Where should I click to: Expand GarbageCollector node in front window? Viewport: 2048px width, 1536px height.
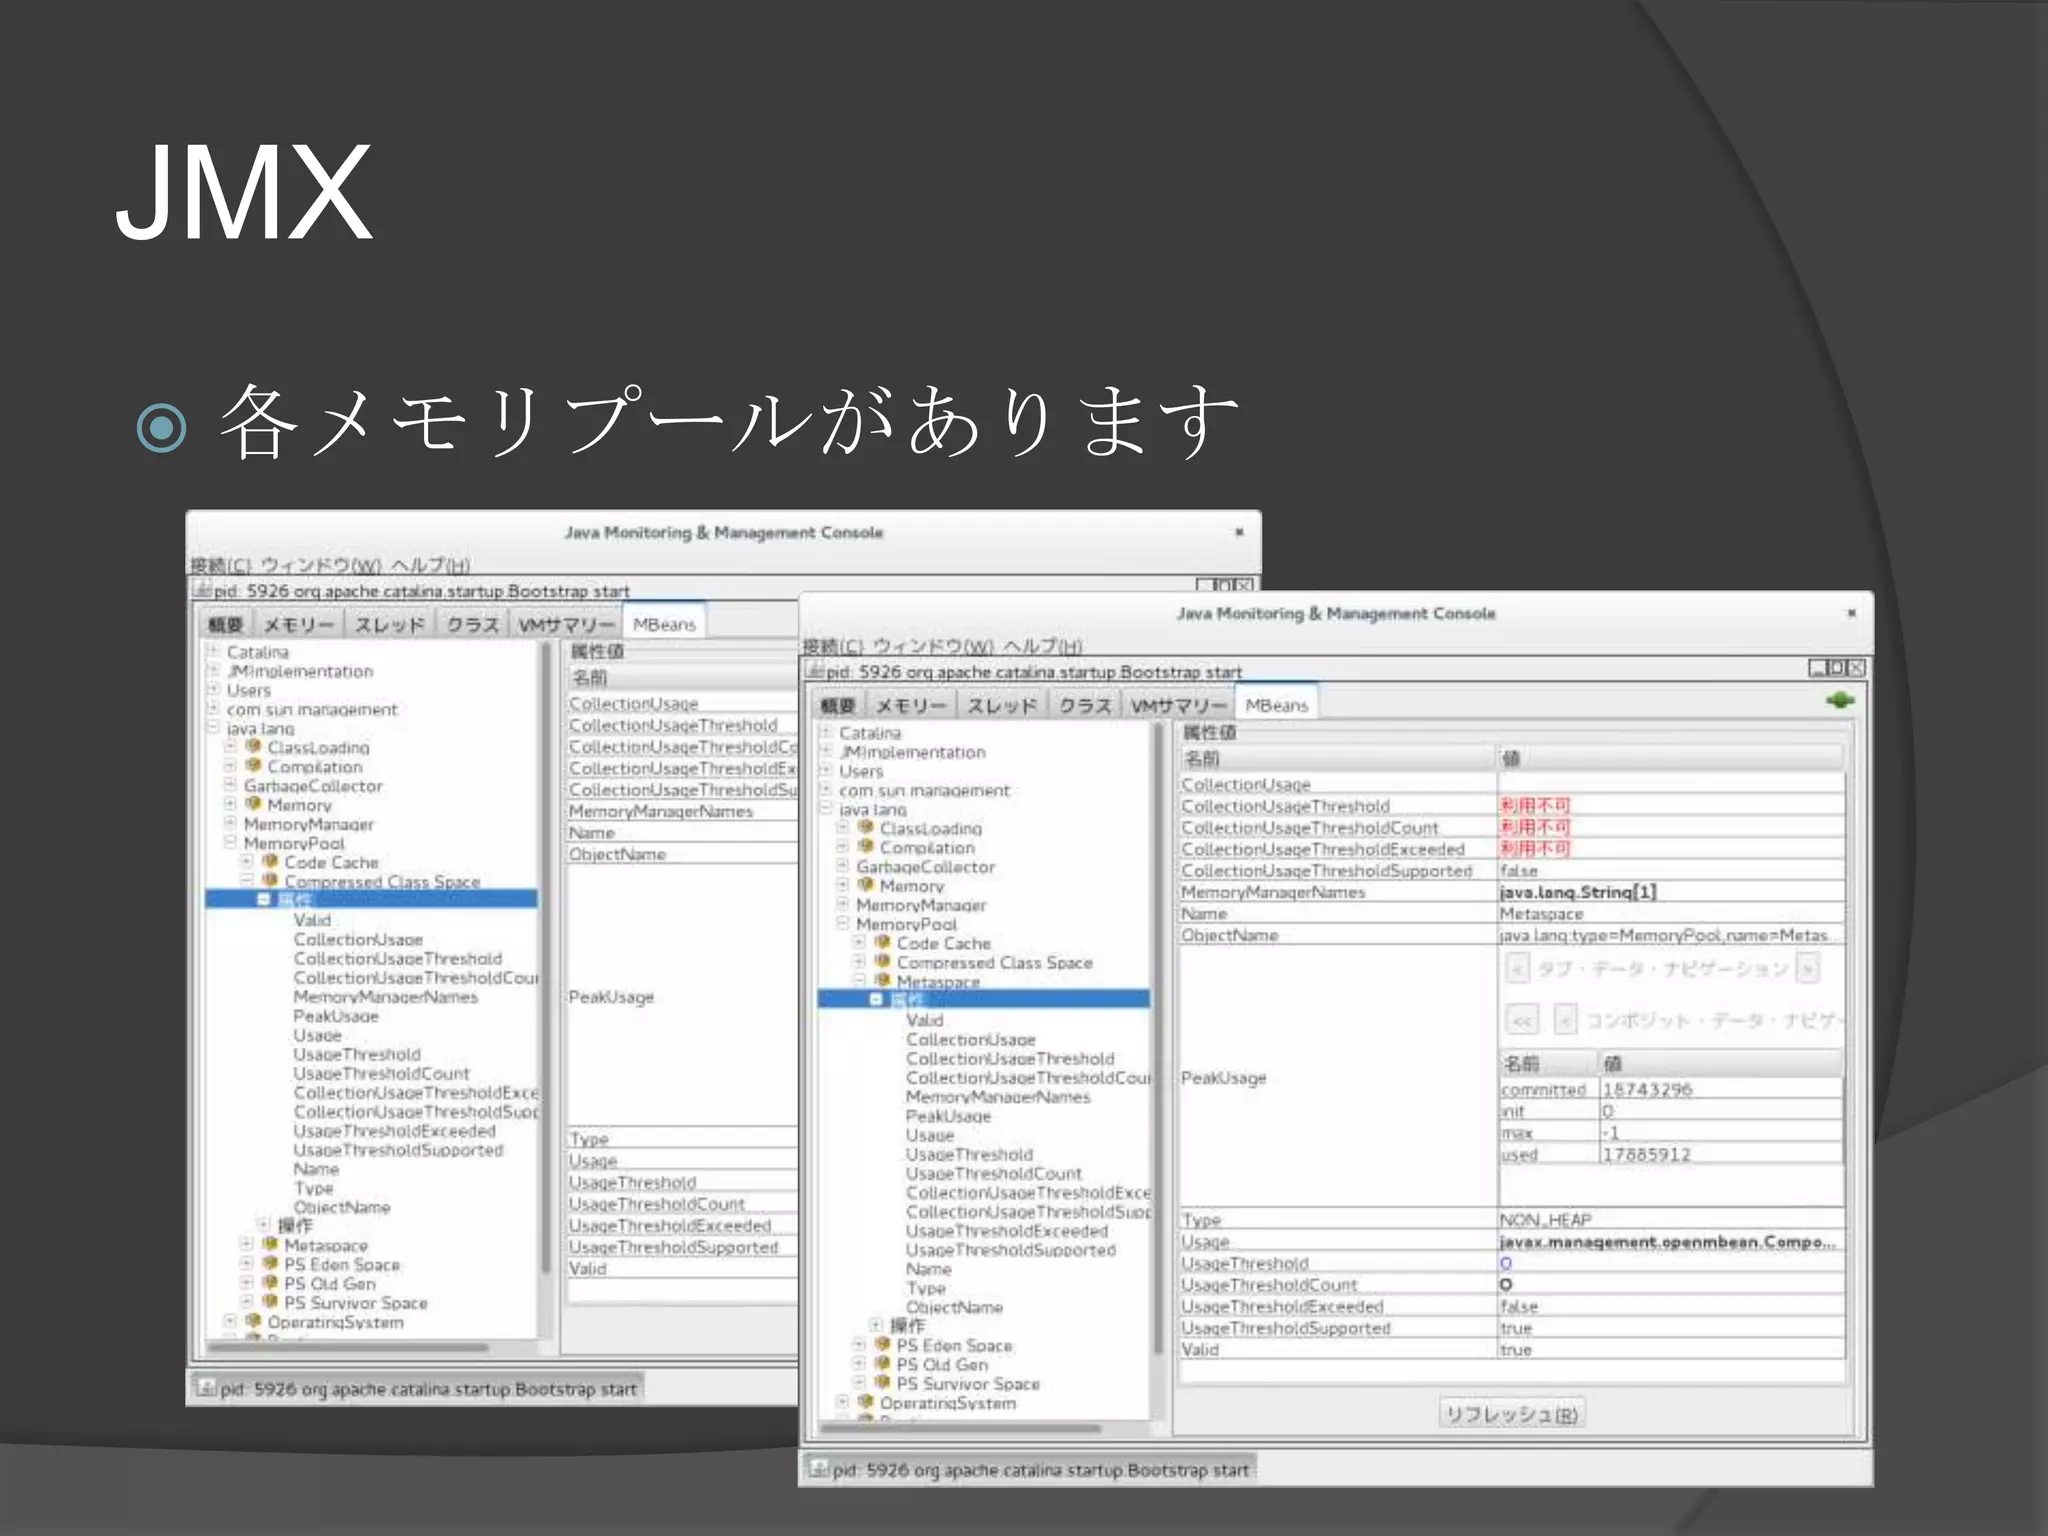coord(843,866)
